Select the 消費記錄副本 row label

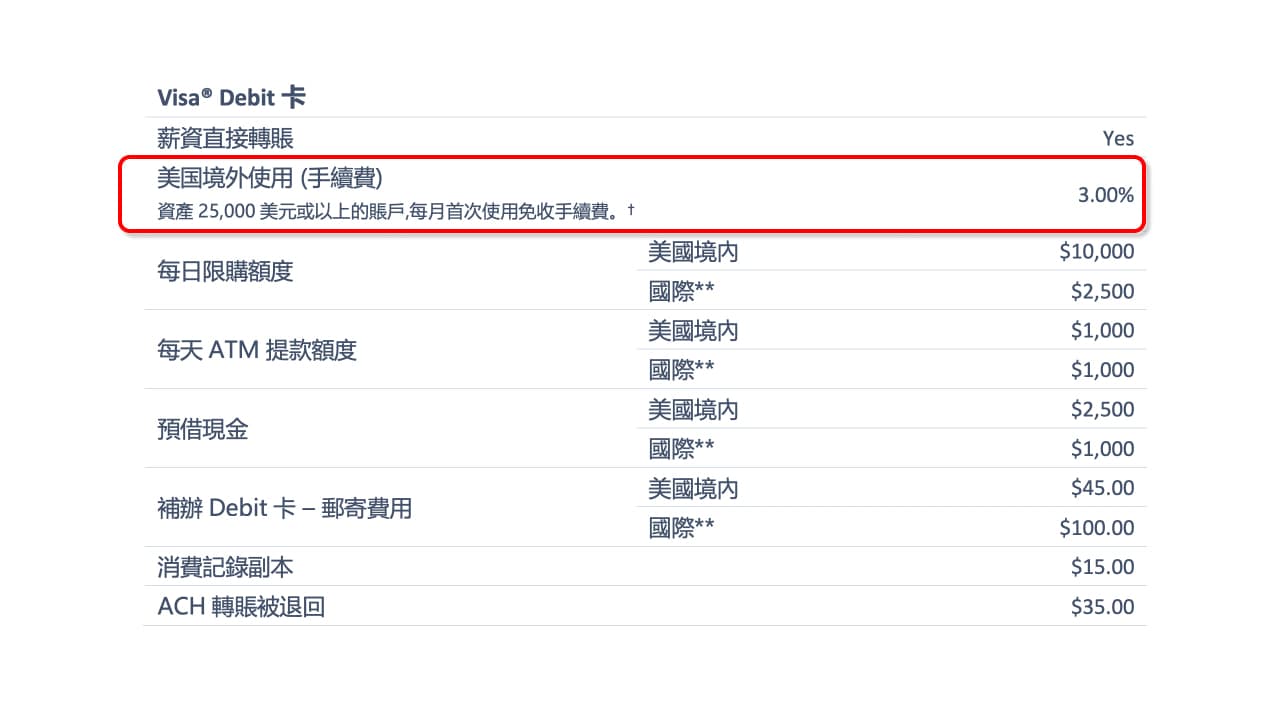click(x=225, y=568)
